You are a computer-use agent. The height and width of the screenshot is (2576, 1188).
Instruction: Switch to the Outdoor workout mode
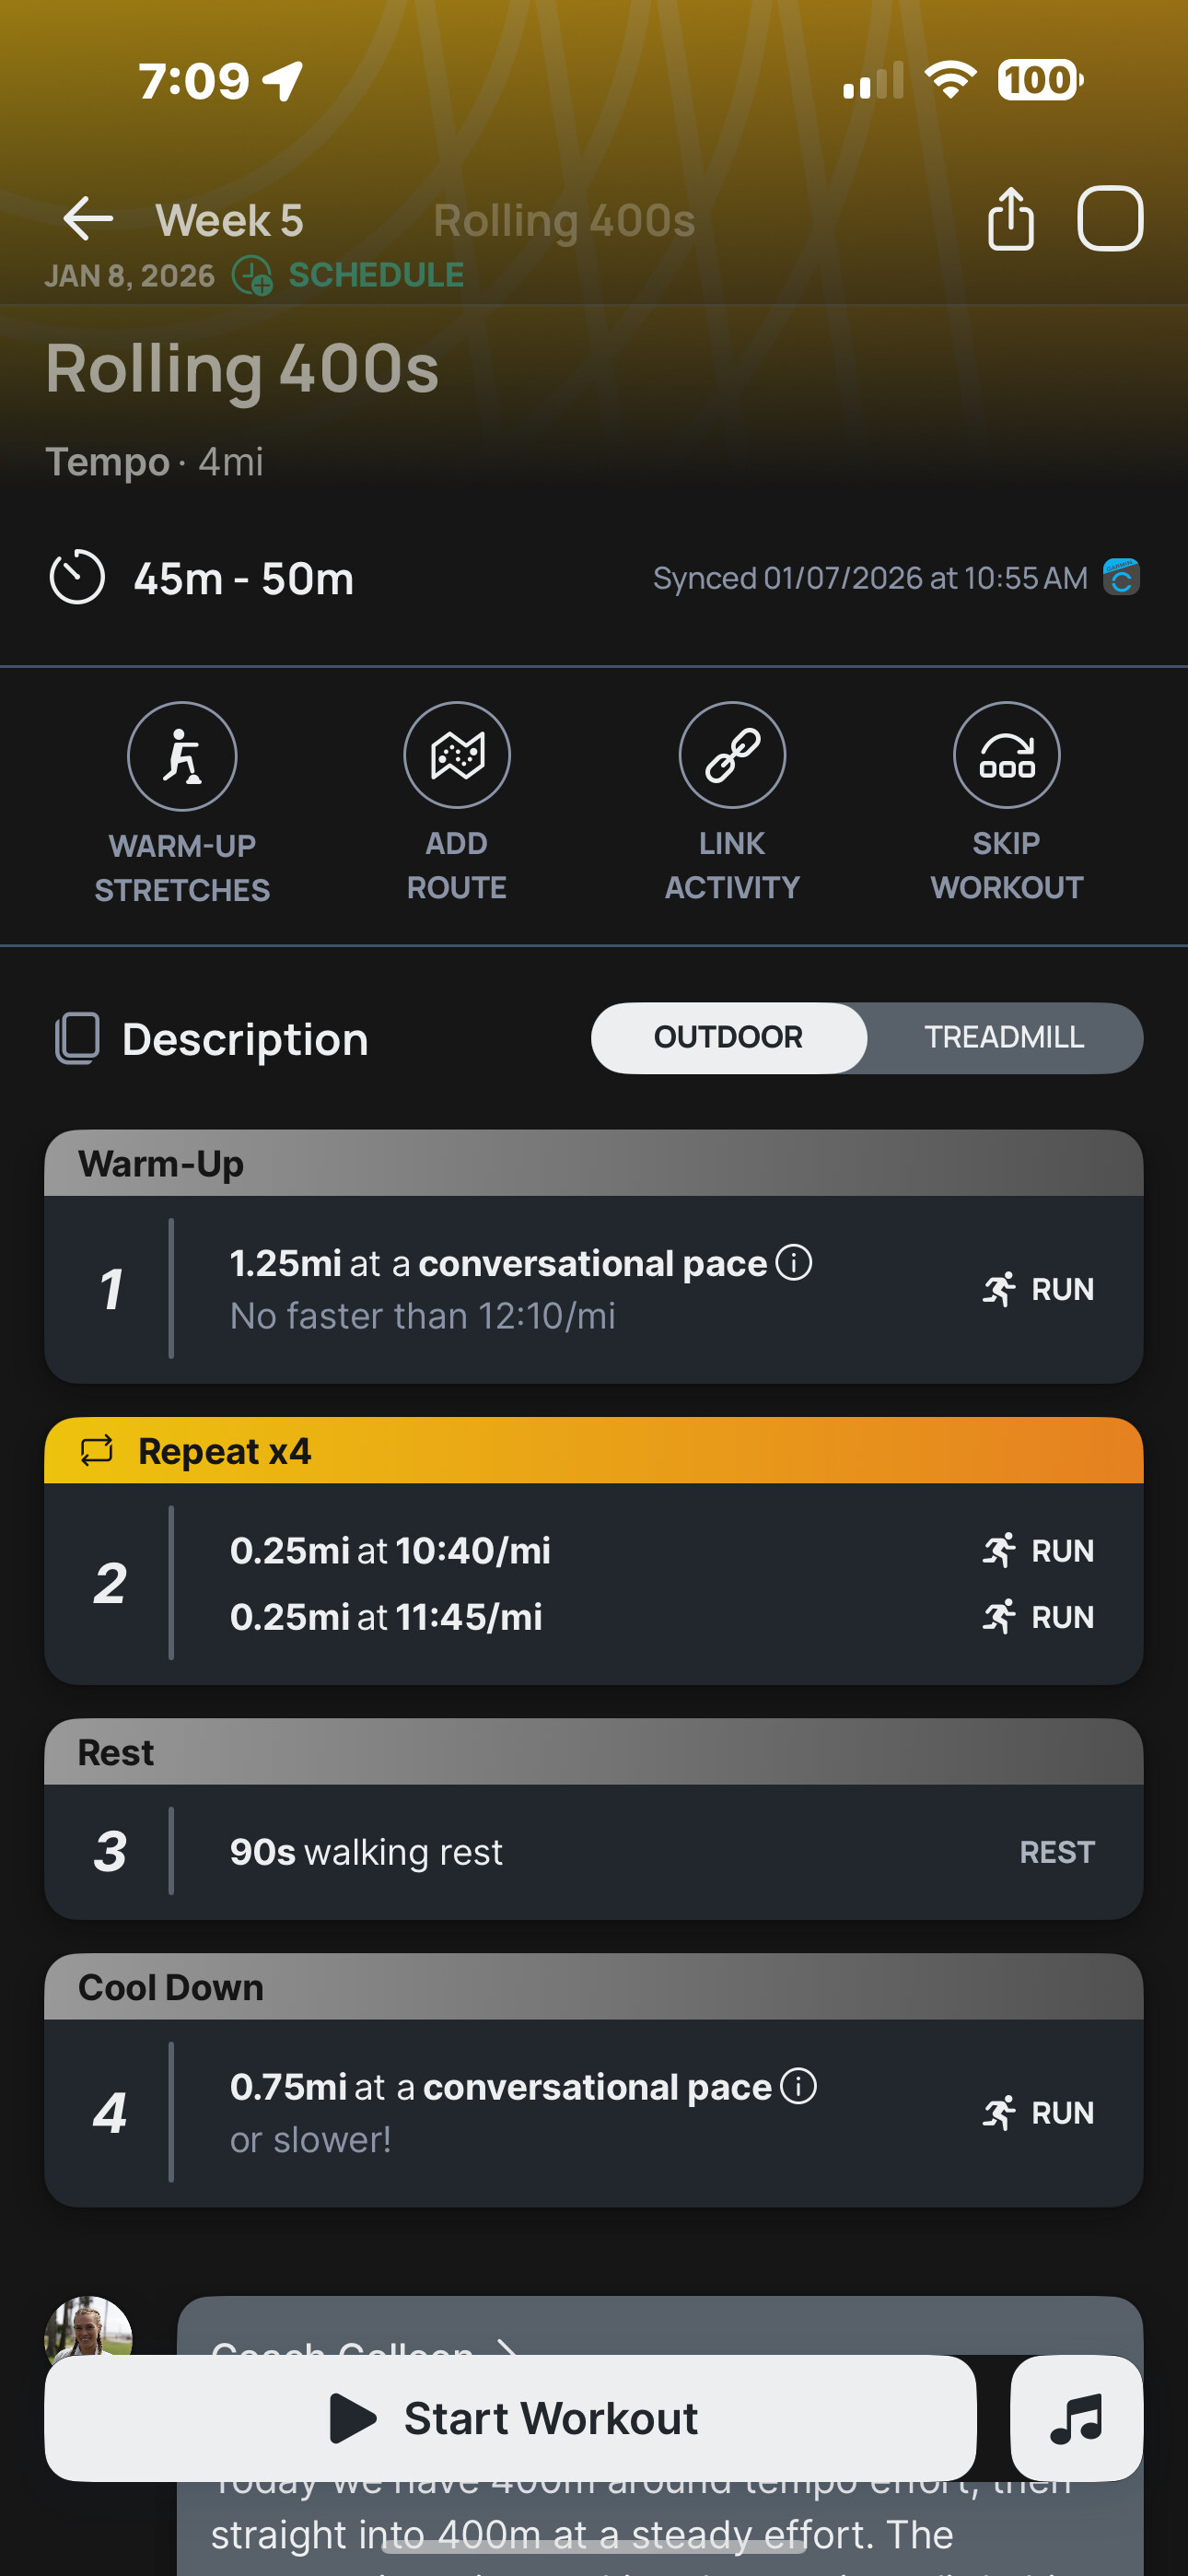pyautogui.click(x=728, y=1038)
